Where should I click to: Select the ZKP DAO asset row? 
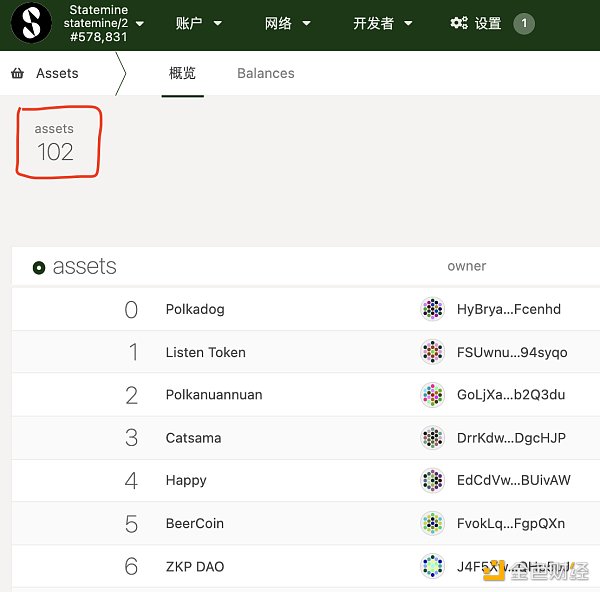point(195,566)
